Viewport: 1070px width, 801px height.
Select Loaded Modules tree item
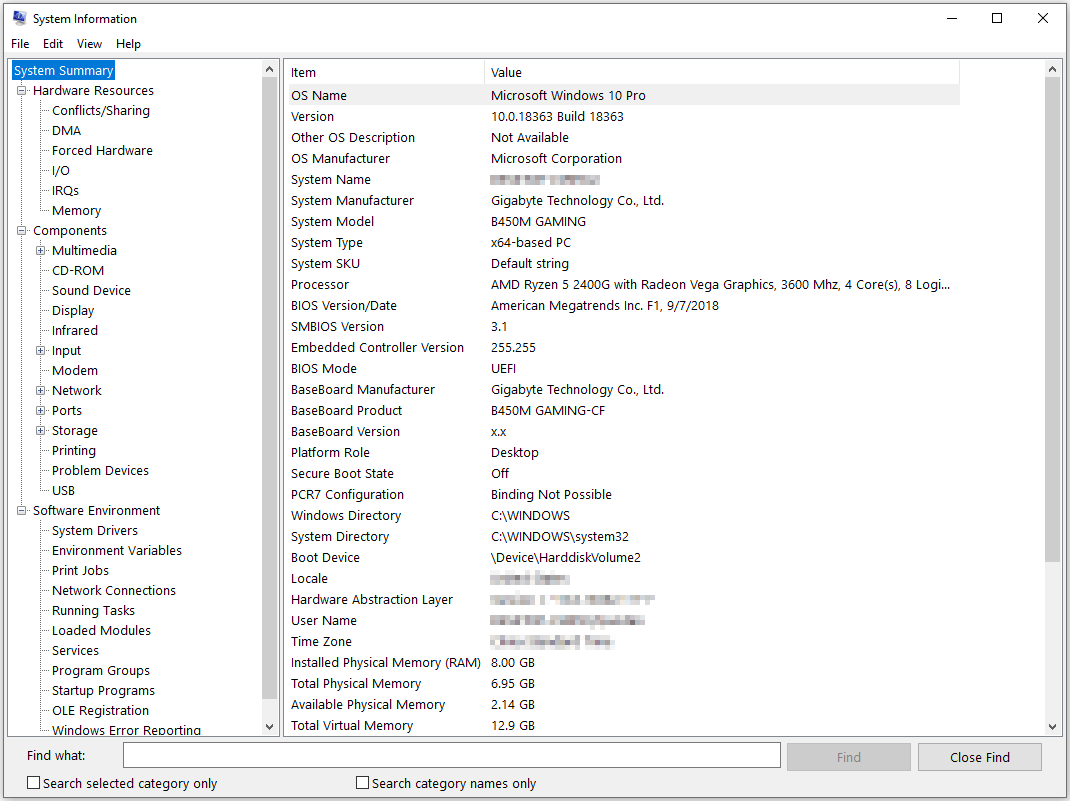coord(102,630)
